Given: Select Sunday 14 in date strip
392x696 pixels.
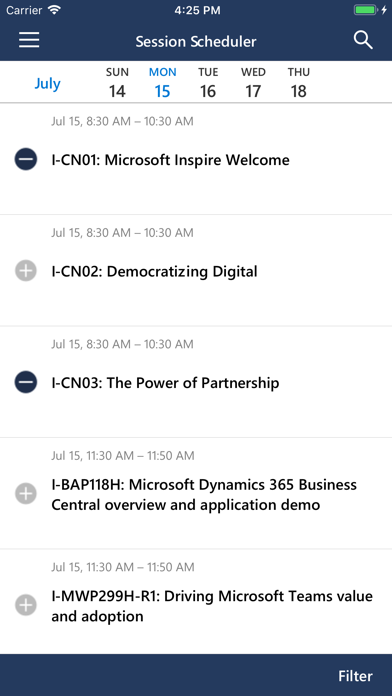Looking at the screenshot, I should pyautogui.click(x=117, y=83).
